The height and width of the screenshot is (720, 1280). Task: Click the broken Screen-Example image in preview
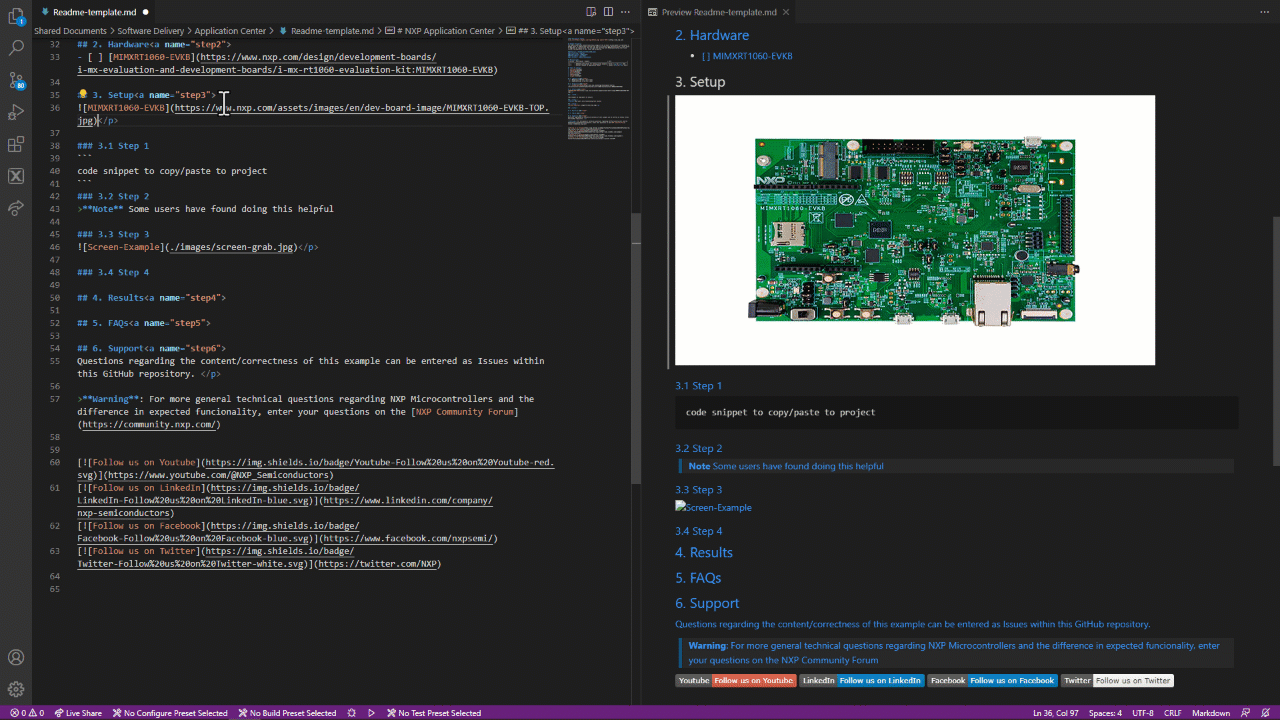point(713,507)
